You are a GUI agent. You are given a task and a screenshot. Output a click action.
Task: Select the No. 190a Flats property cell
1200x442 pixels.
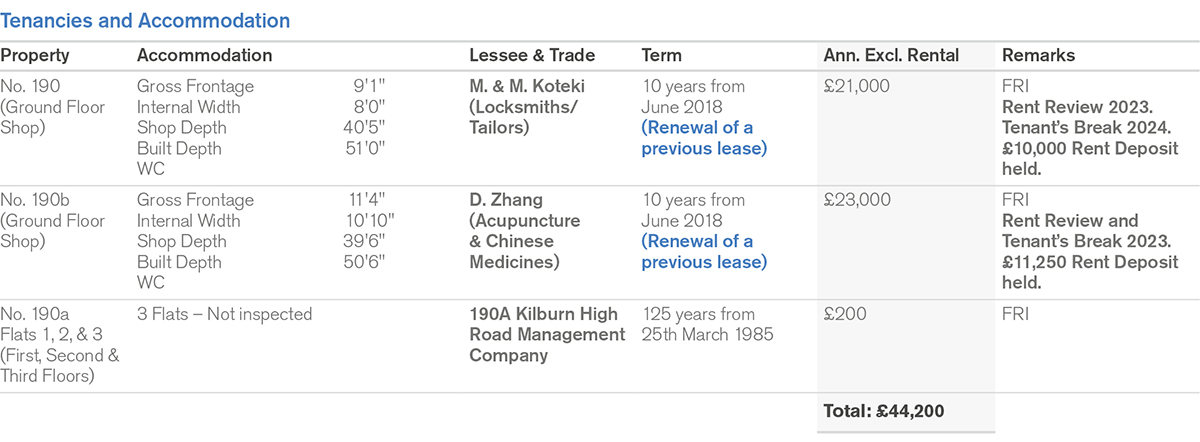[x=60, y=344]
